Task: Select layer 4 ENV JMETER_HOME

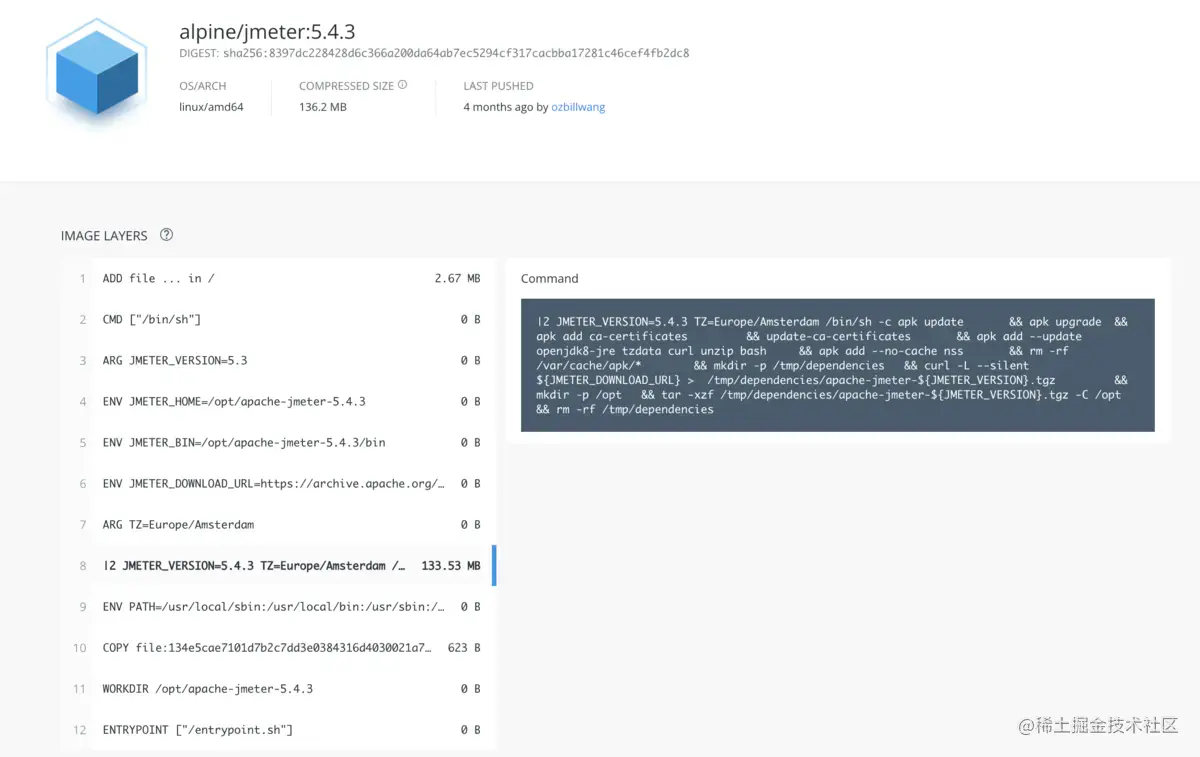Action: pos(277,401)
